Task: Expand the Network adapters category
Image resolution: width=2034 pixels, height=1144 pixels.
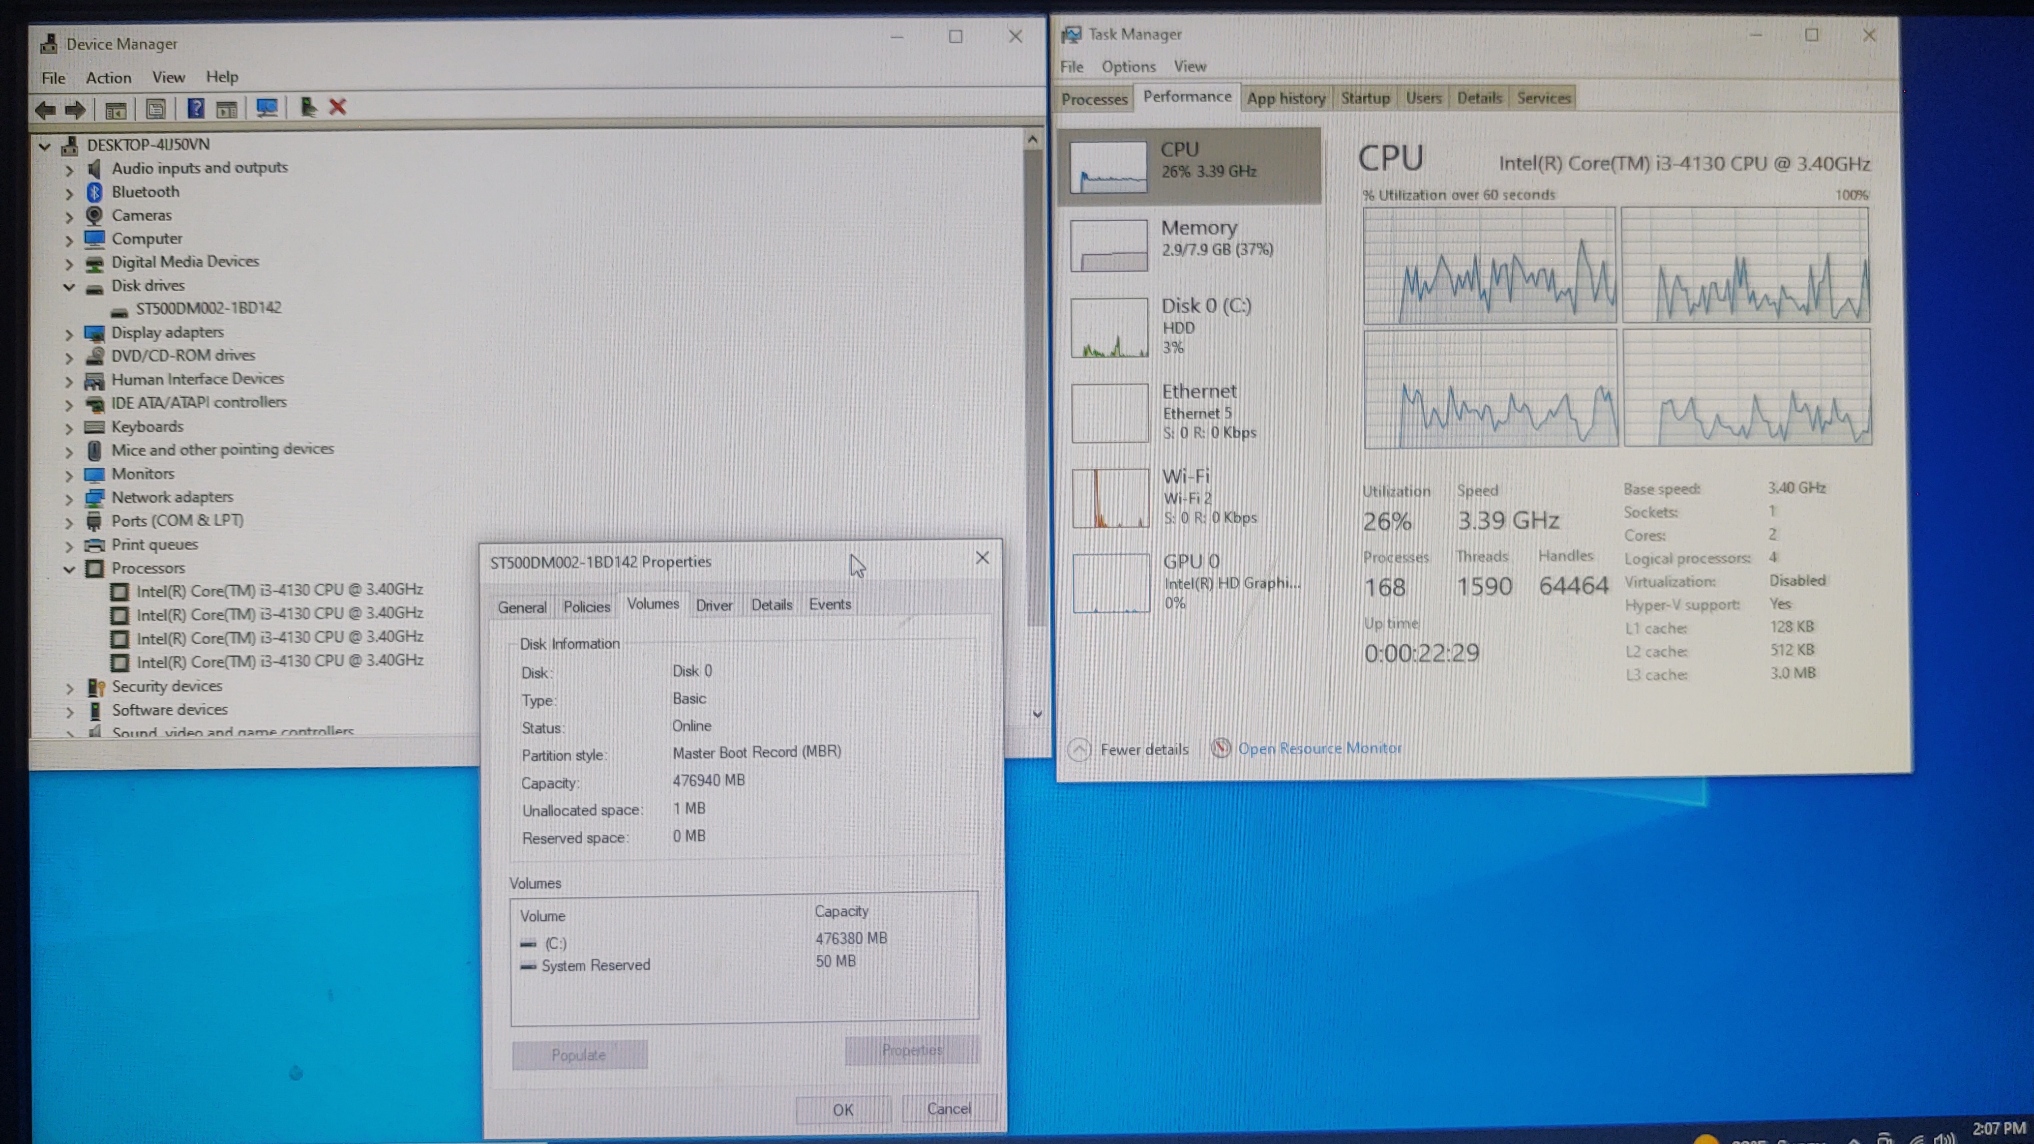Action: 69,498
